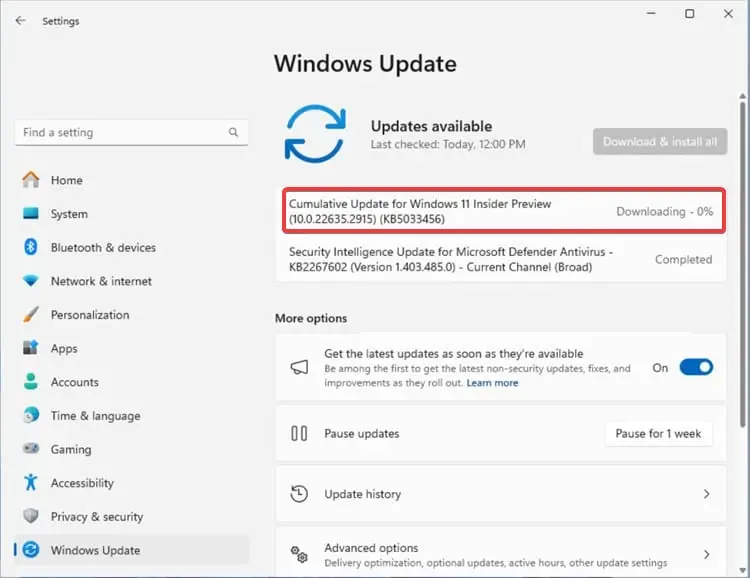The image size is (750, 578).
Task: Select Windows Update in the sidebar
Action: coord(131,550)
